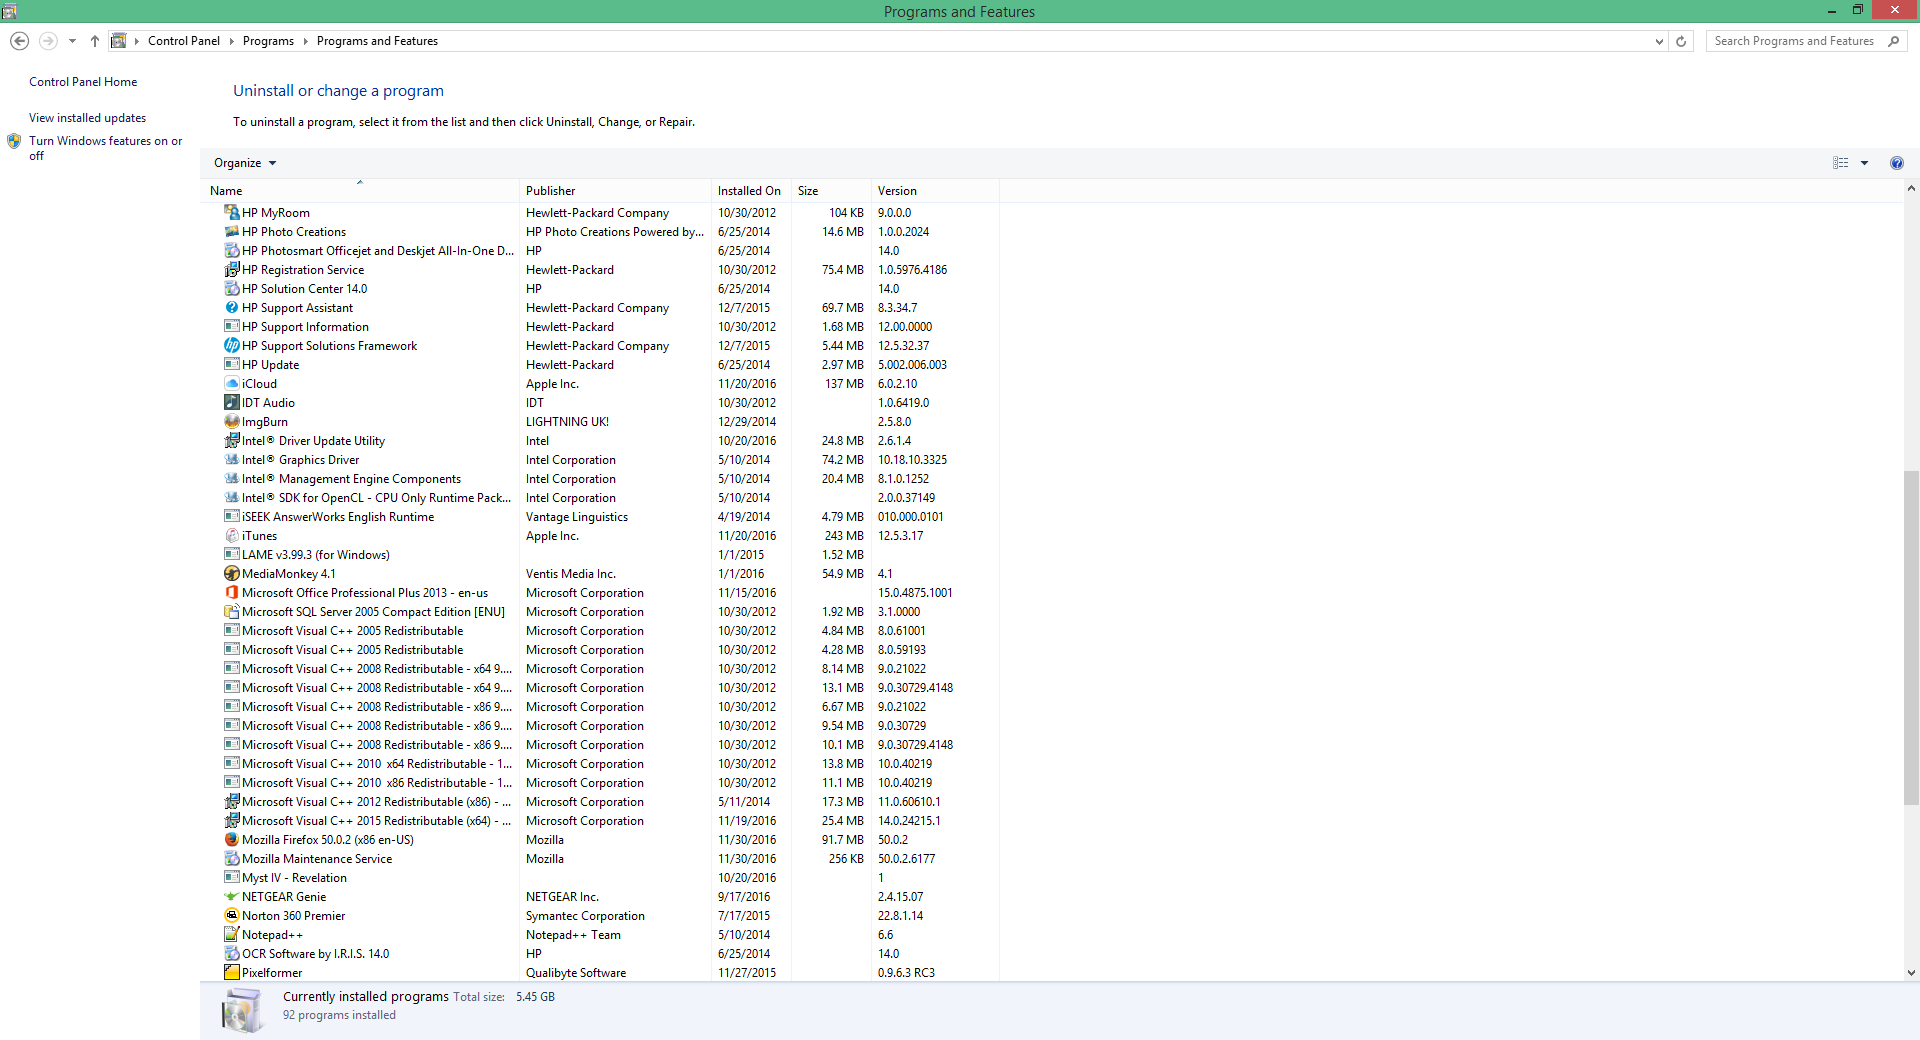Click the Intel Graphics Driver icon

[232, 459]
